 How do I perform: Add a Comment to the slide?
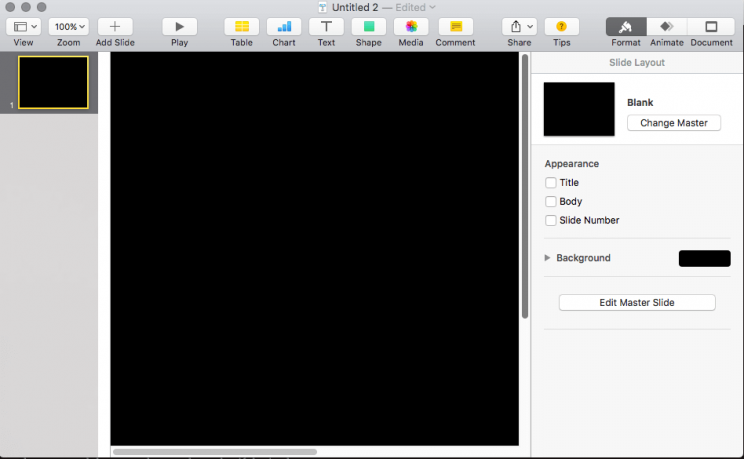tap(455, 27)
